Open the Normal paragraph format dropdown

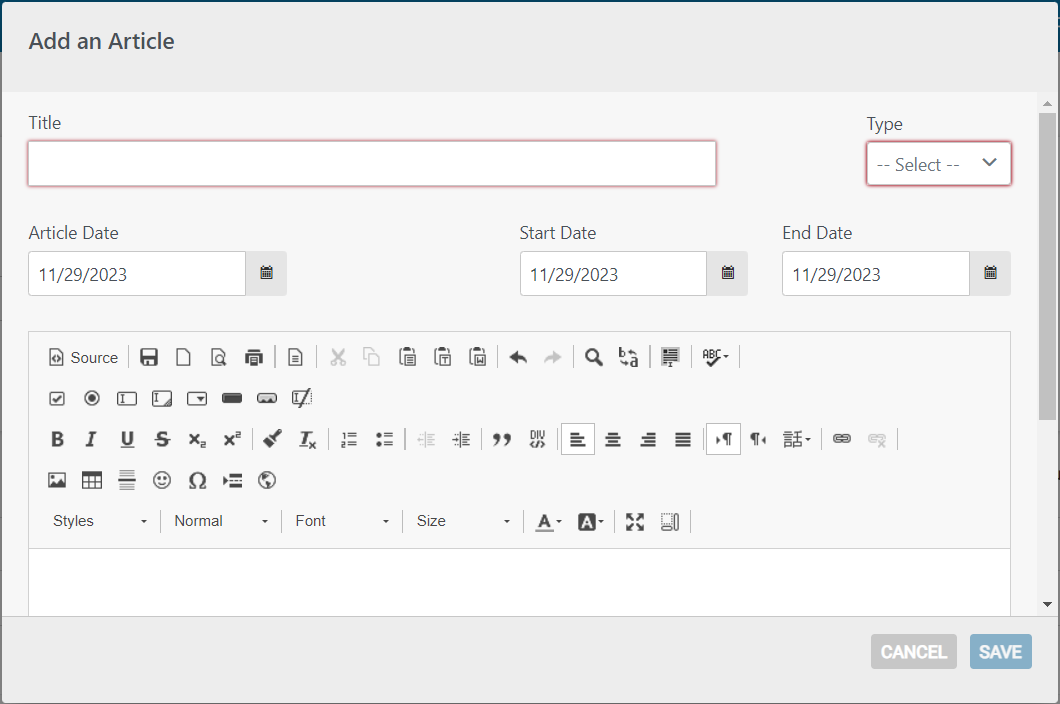click(x=221, y=521)
